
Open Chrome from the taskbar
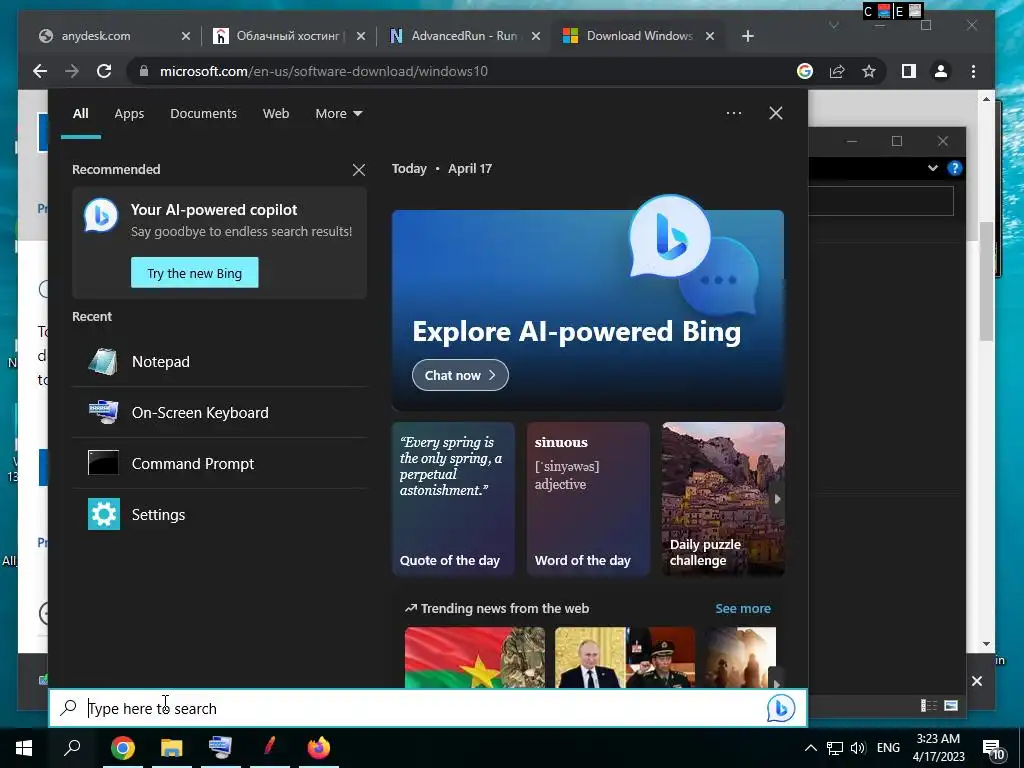click(x=123, y=748)
